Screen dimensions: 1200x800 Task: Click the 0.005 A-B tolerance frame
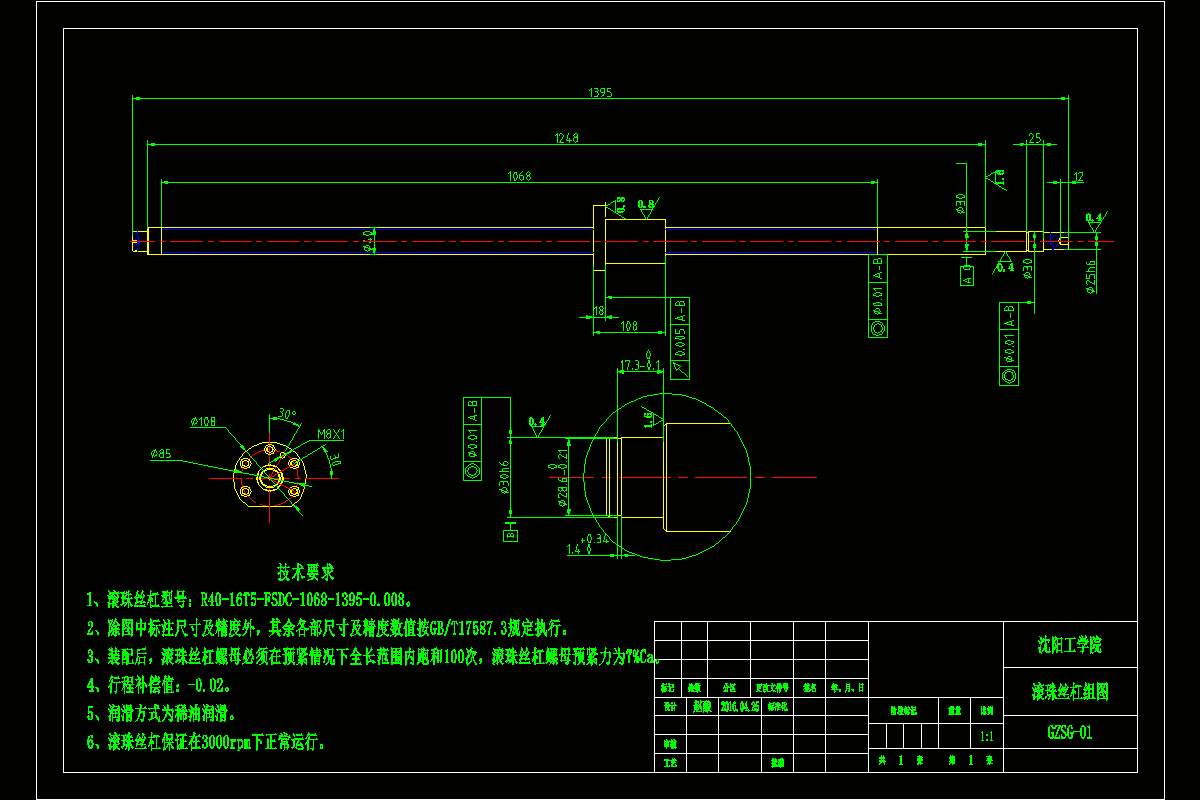point(679,338)
